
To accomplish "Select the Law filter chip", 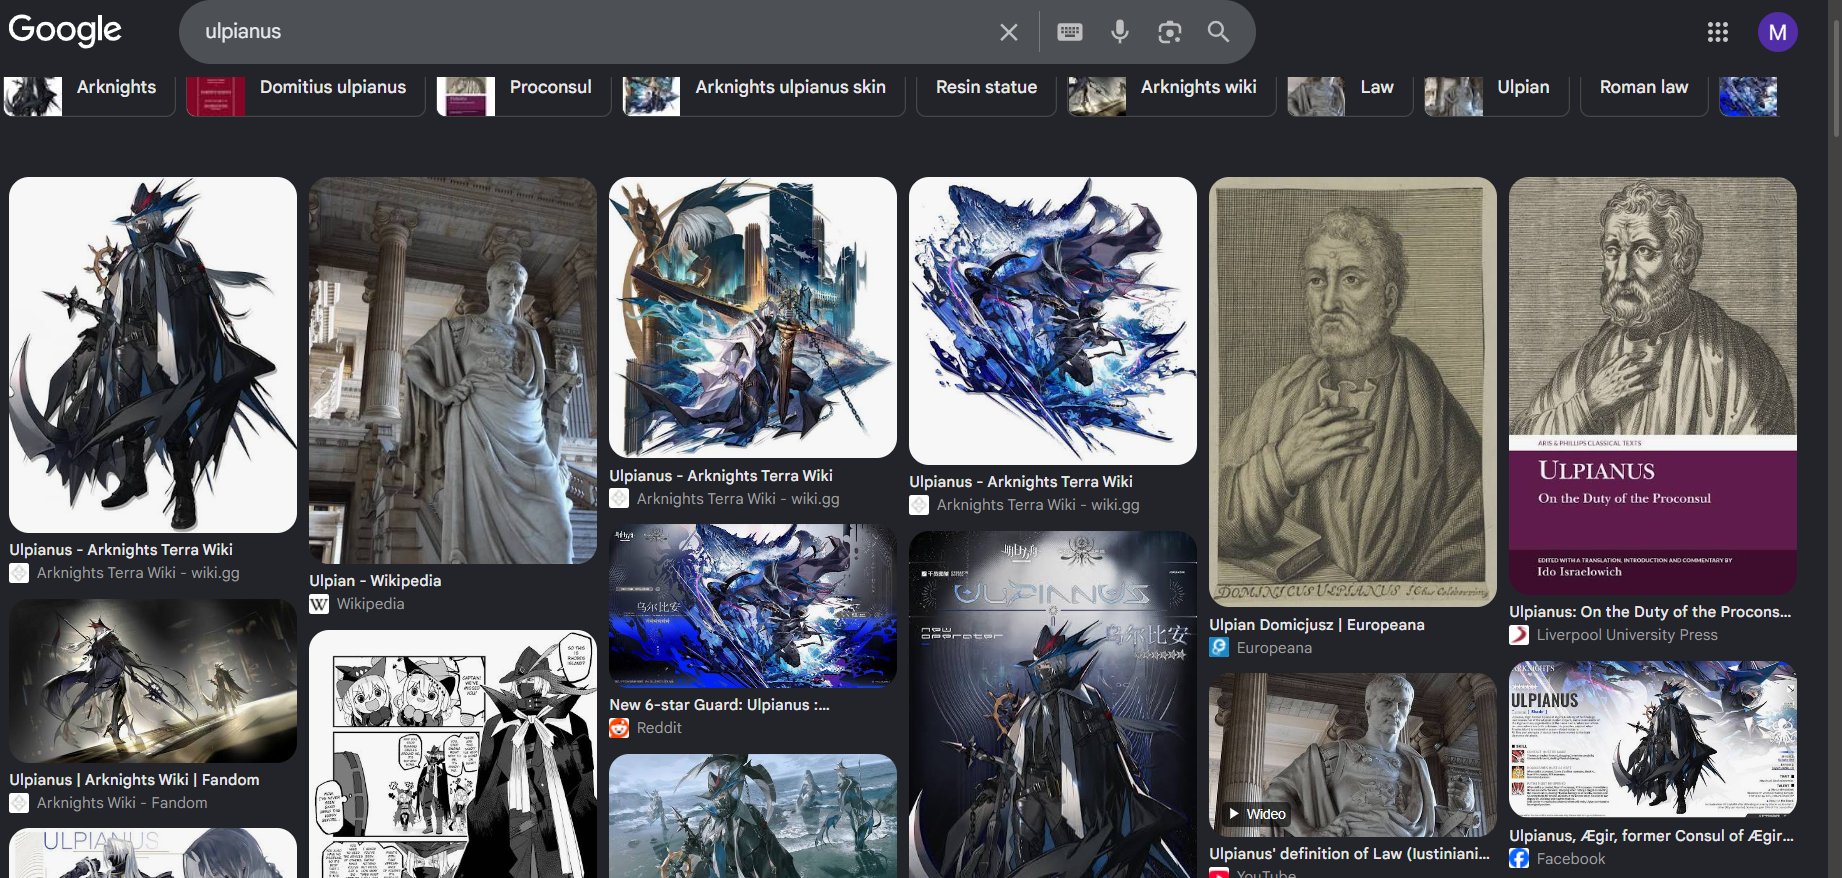I will click(1350, 96).
